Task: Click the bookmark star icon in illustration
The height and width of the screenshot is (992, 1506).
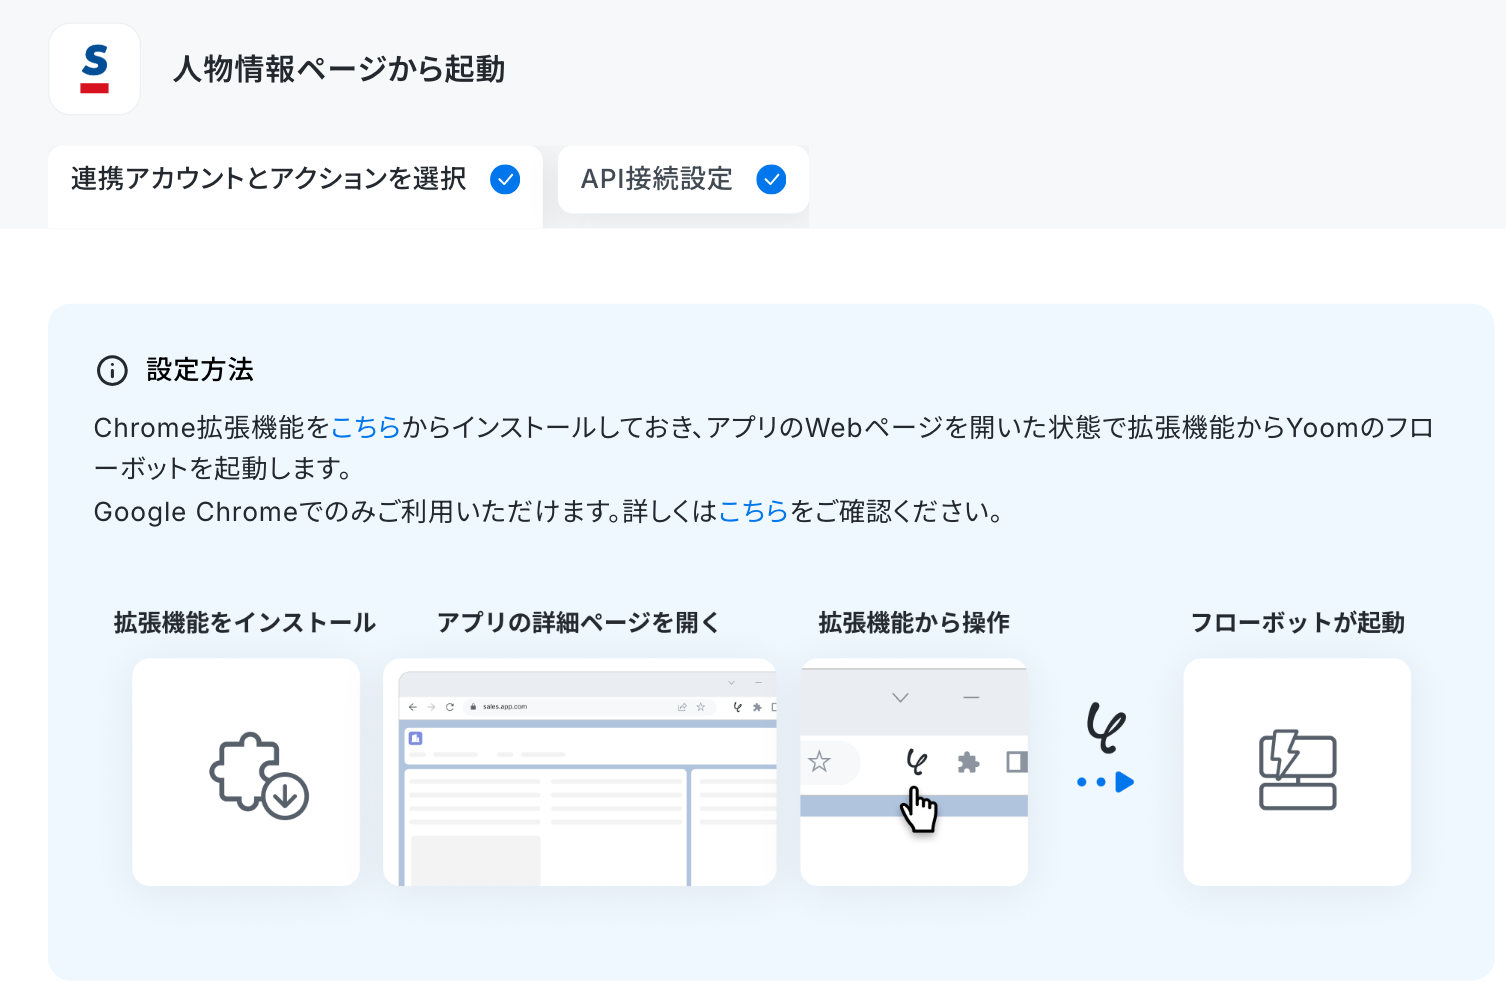Action: click(x=819, y=762)
